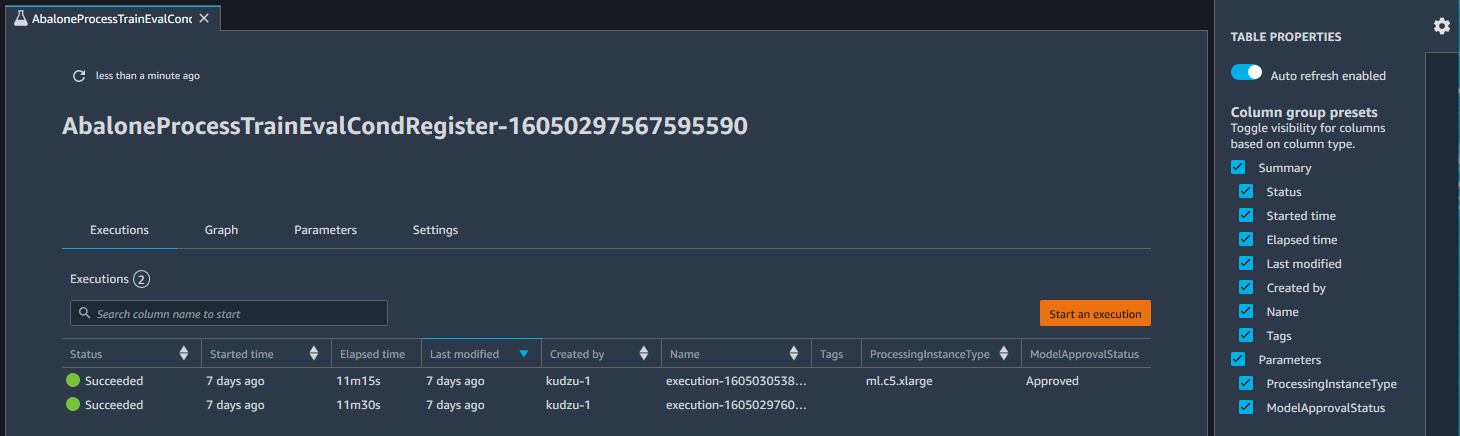Uncheck the Elapsed time column checkbox
This screenshot has height=436, width=1460.
pyautogui.click(x=1246, y=240)
